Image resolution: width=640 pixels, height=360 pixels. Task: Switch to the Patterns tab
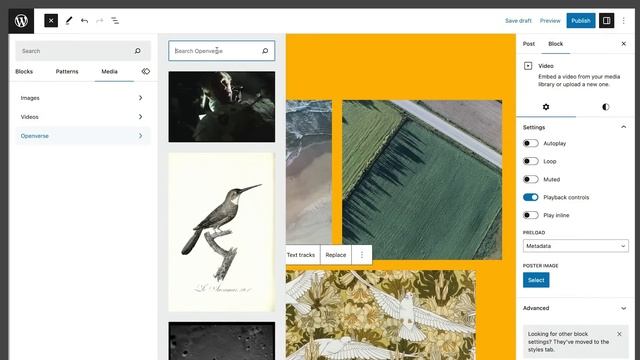coord(67,71)
